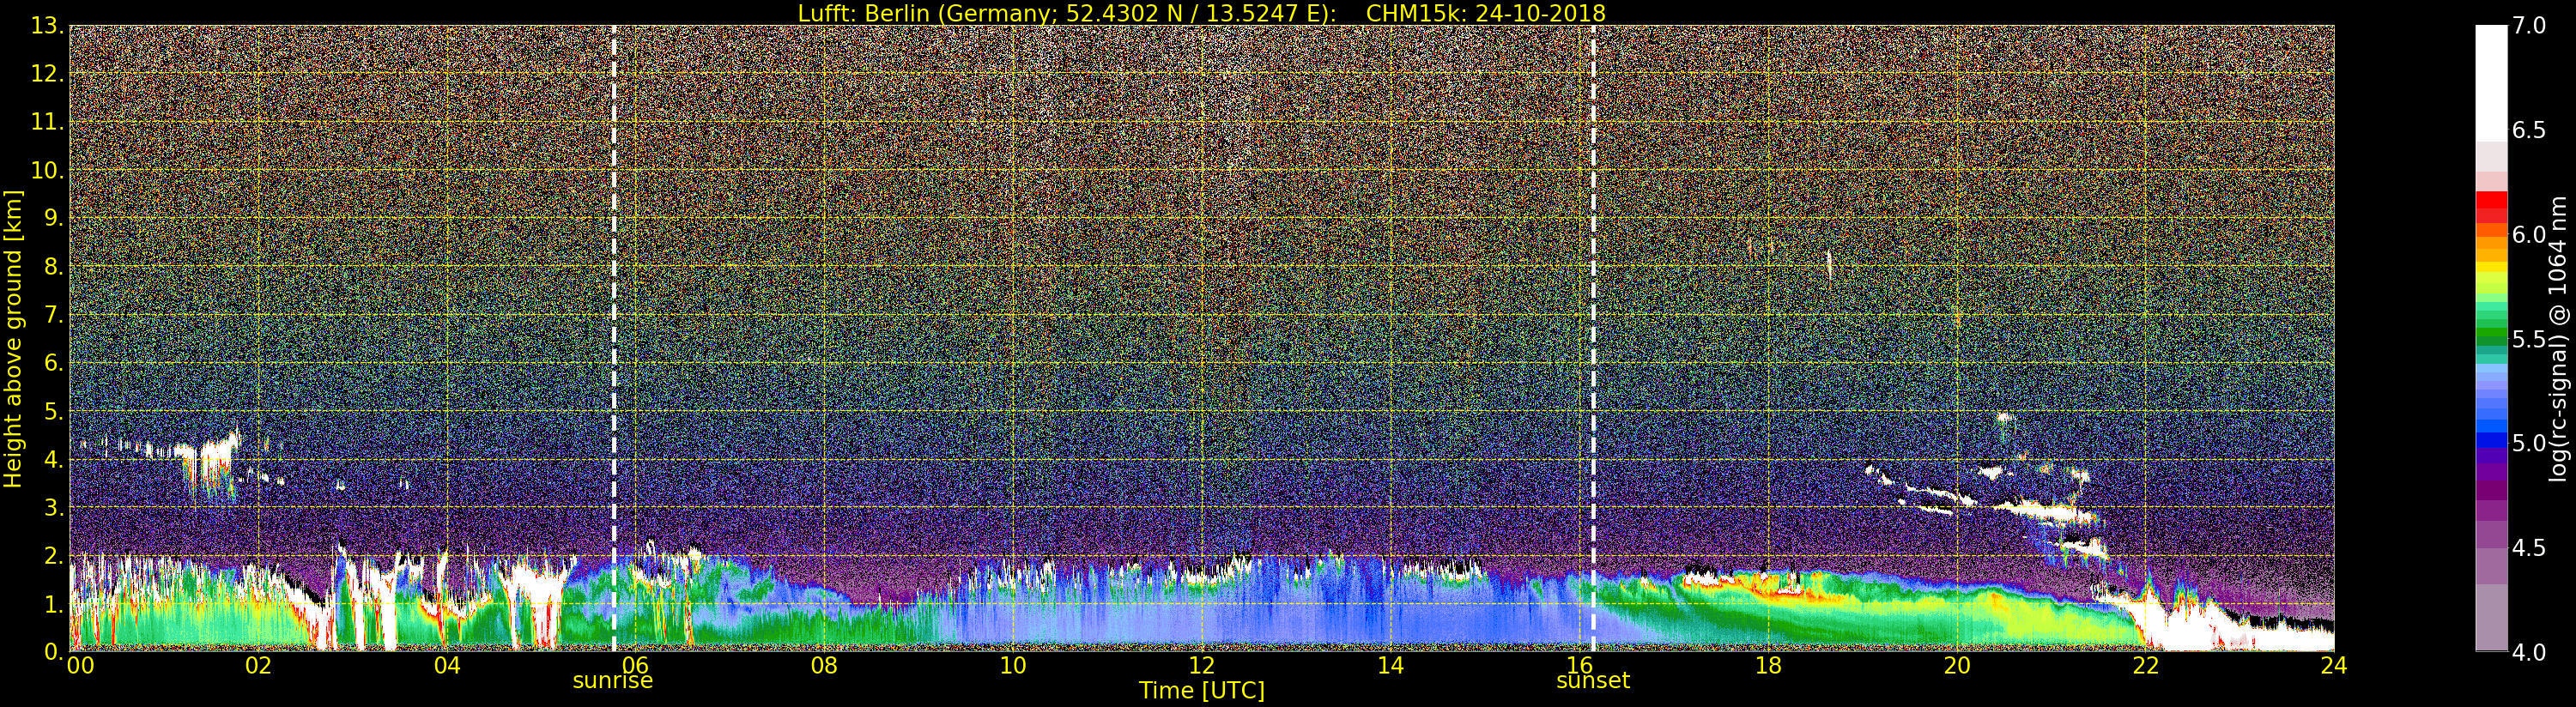Click the 'sunrise' label below the axis
Screen dimensions: 2576x707
click(612, 680)
